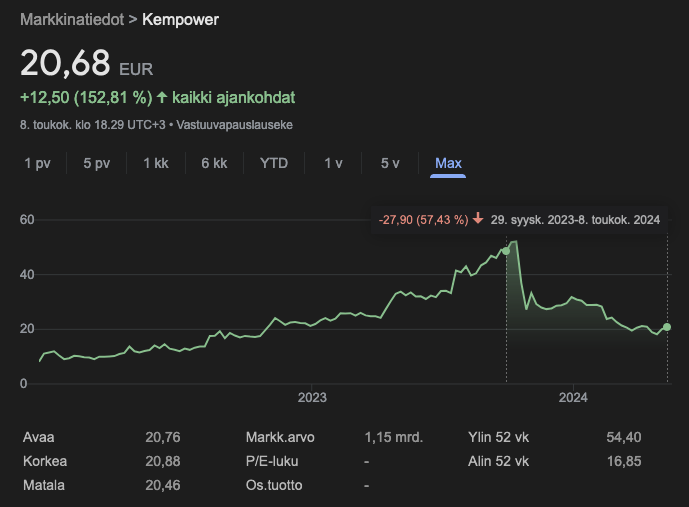Click the 40 y-axis label
This screenshot has width=689, height=507.
pyautogui.click(x=27, y=275)
